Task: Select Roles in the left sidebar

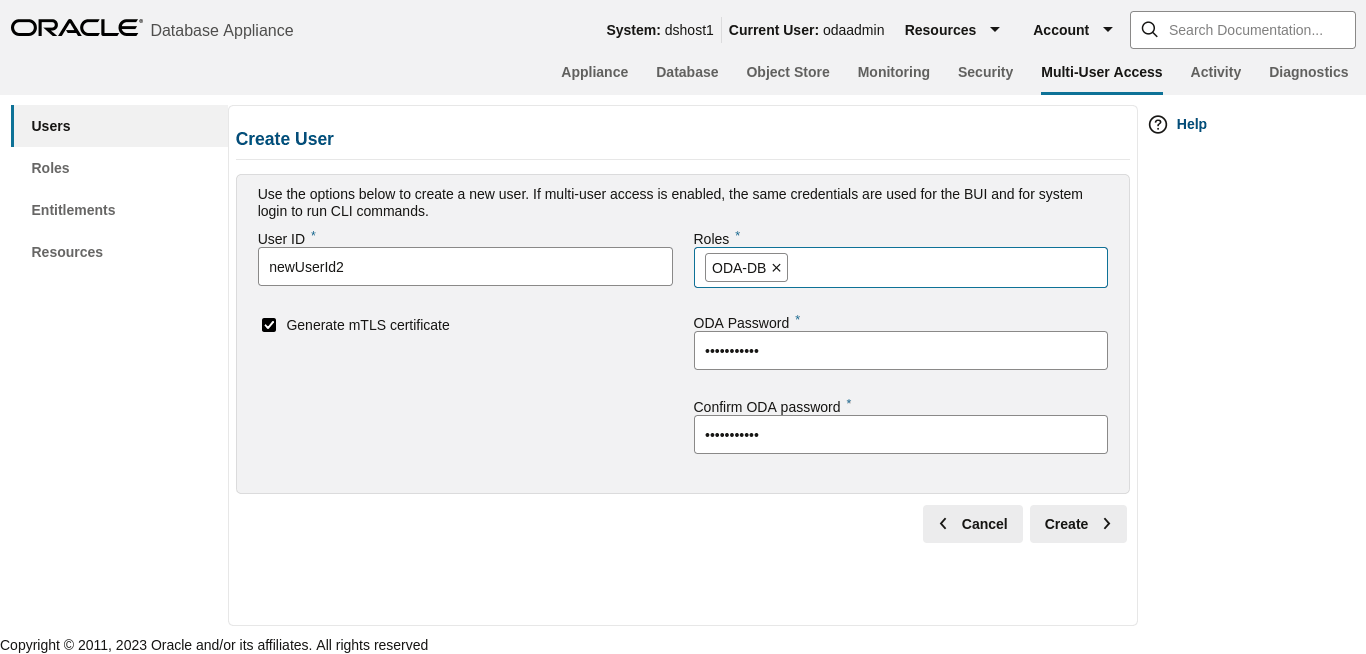Action: [x=50, y=168]
